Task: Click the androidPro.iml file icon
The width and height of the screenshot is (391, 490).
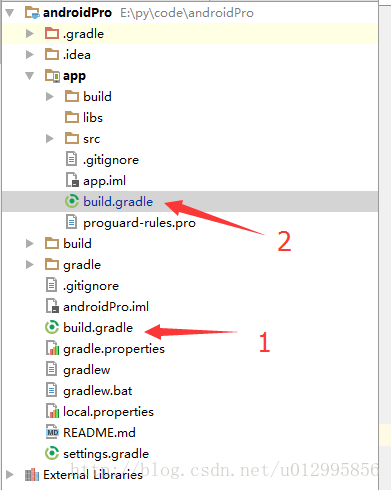Action: tap(52, 306)
